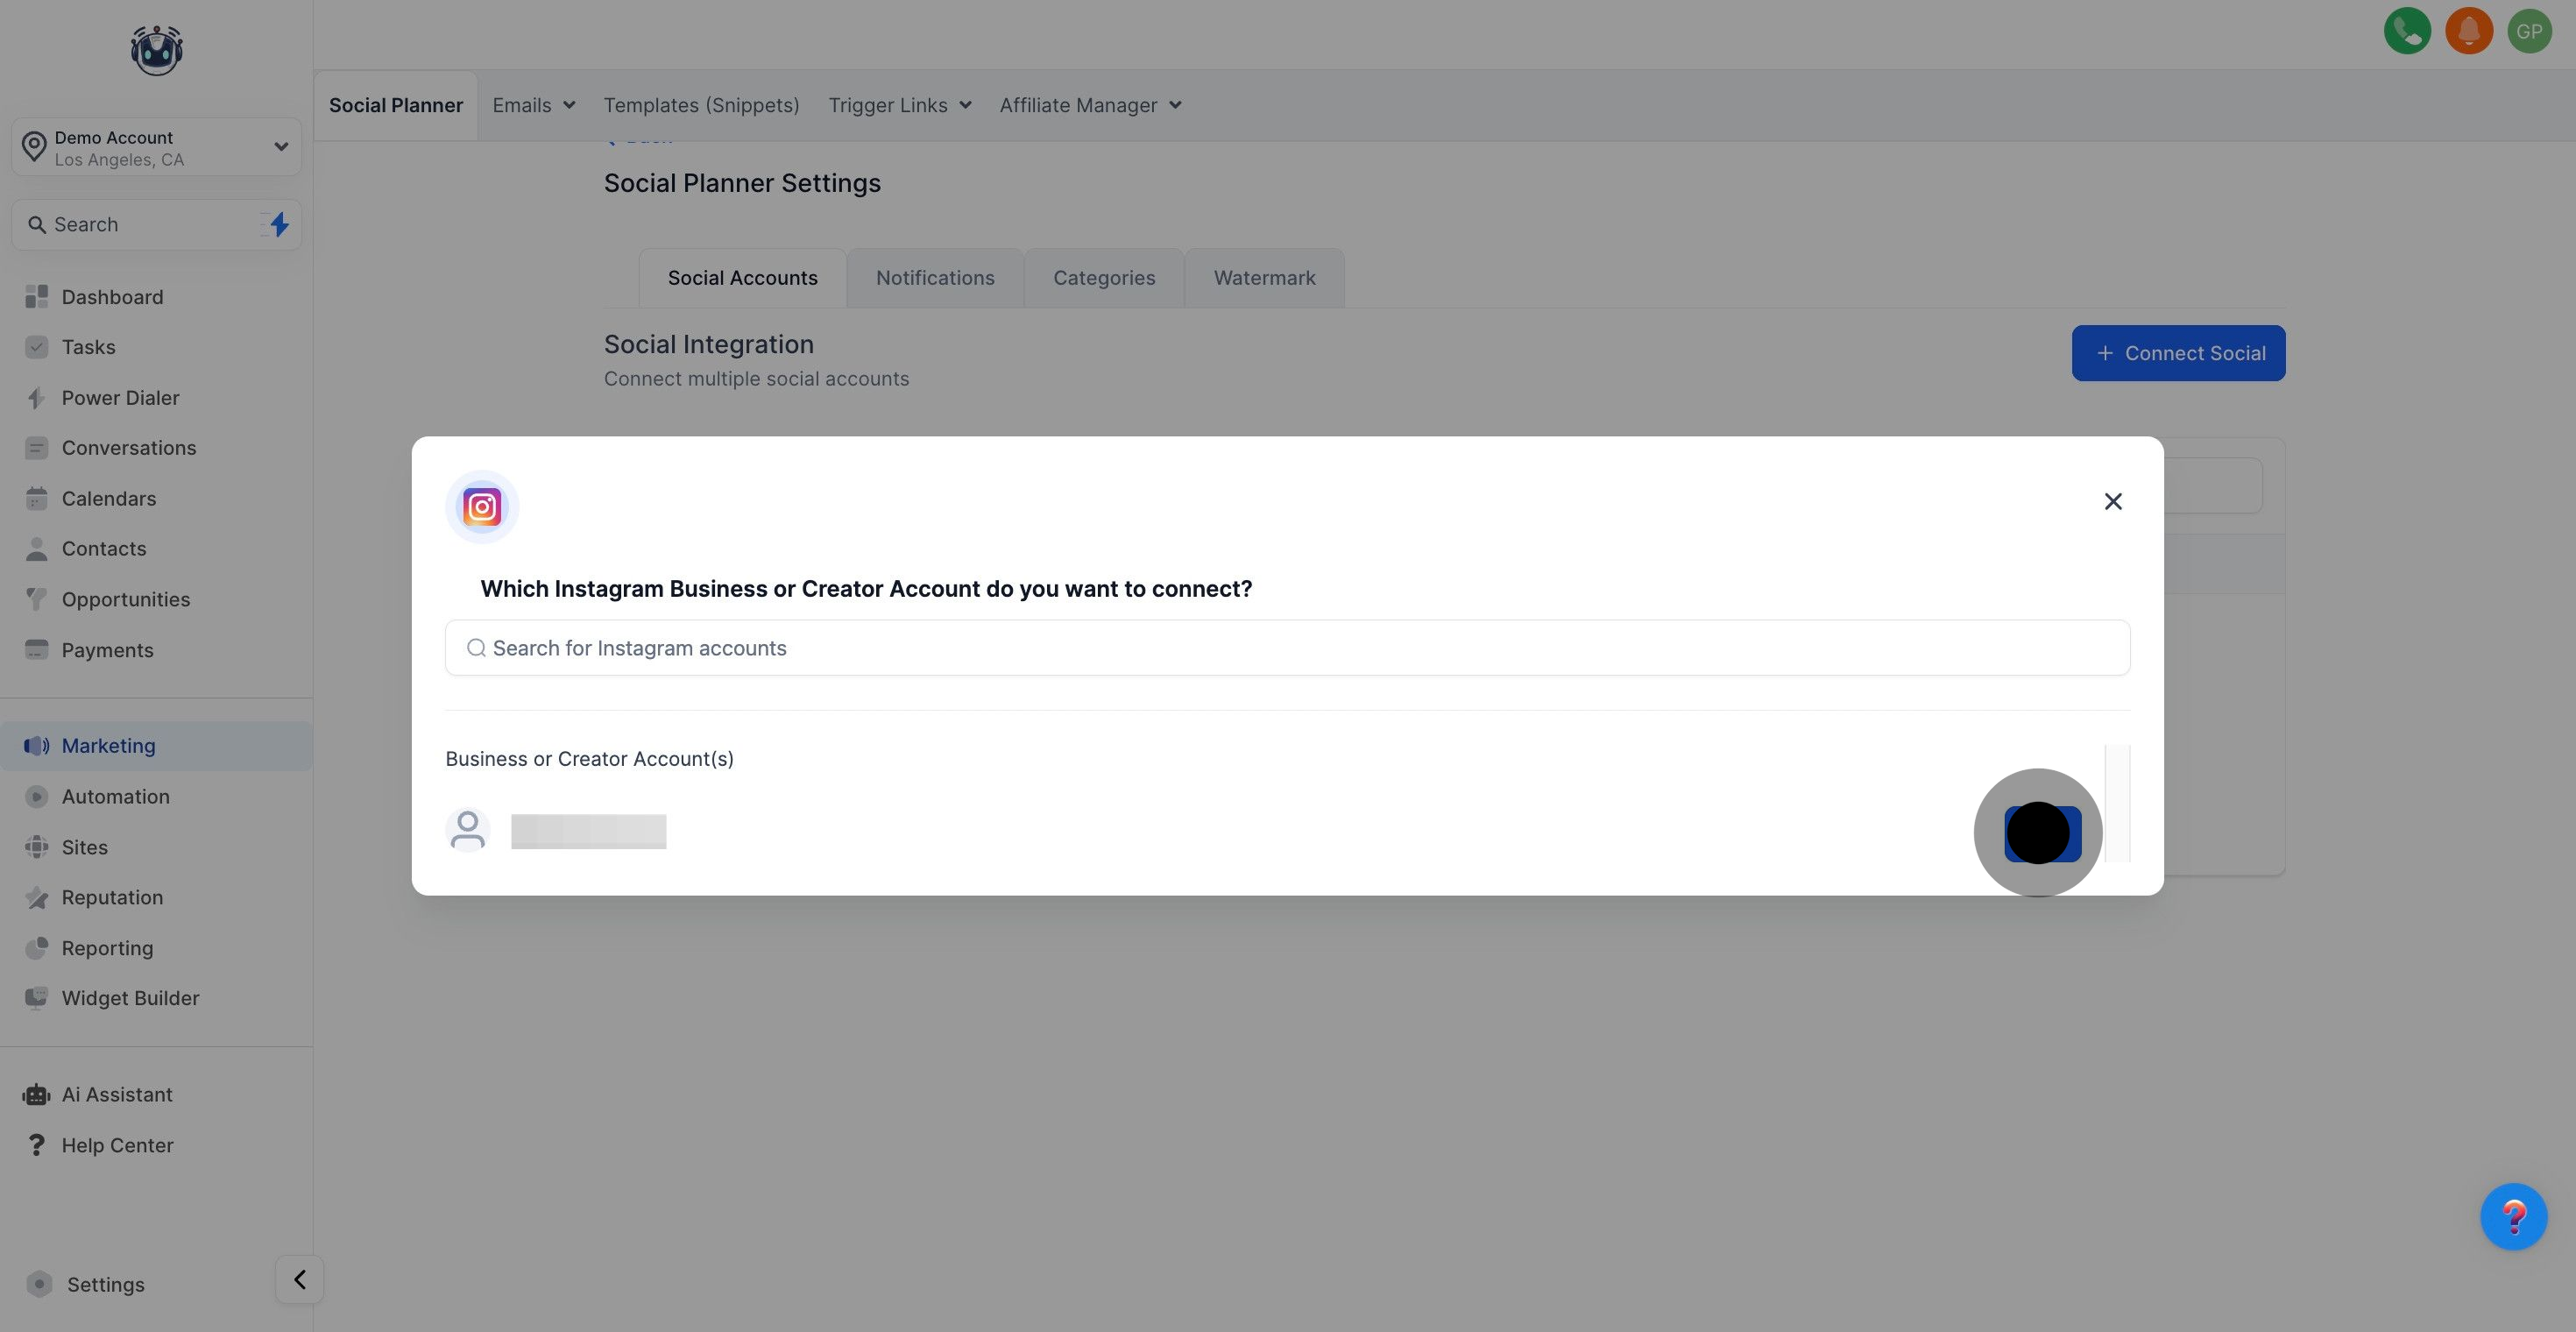2576x1332 pixels.
Task: Close the Instagram account dialog
Action: pyautogui.click(x=2112, y=501)
